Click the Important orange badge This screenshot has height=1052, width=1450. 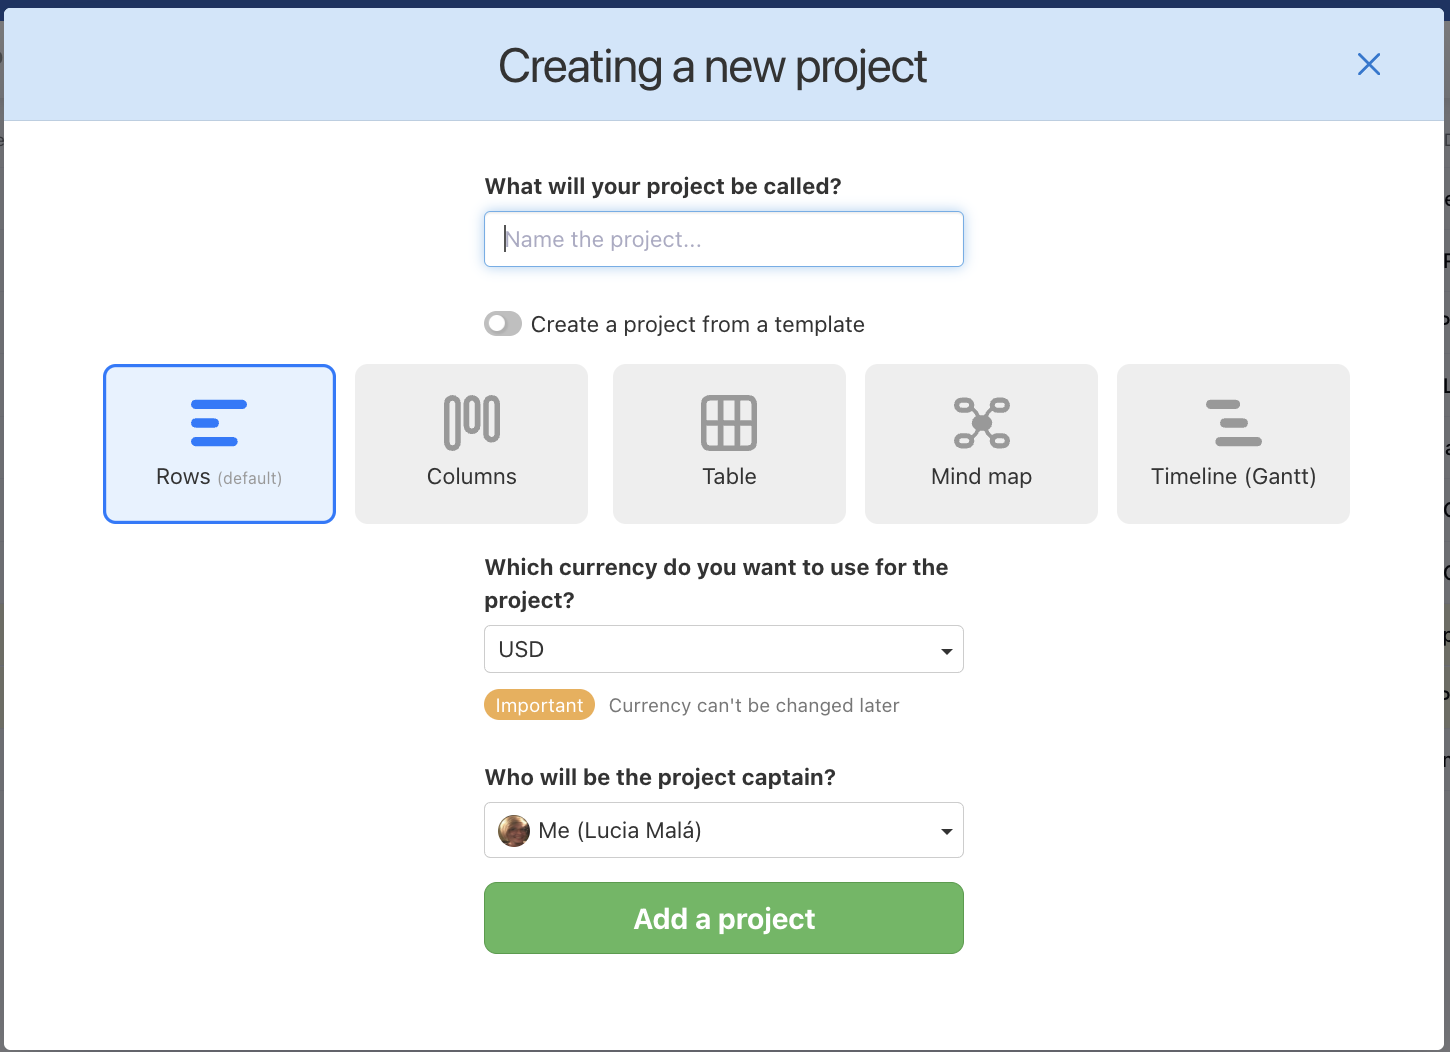tap(539, 704)
